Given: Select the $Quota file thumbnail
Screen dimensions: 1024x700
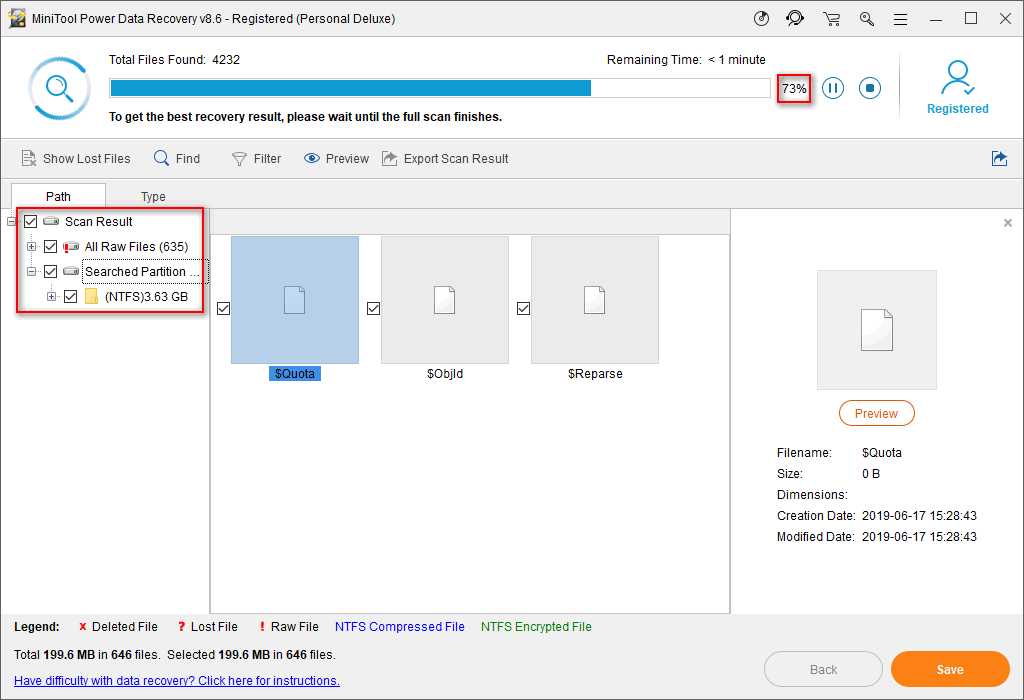Looking at the screenshot, I should [295, 300].
